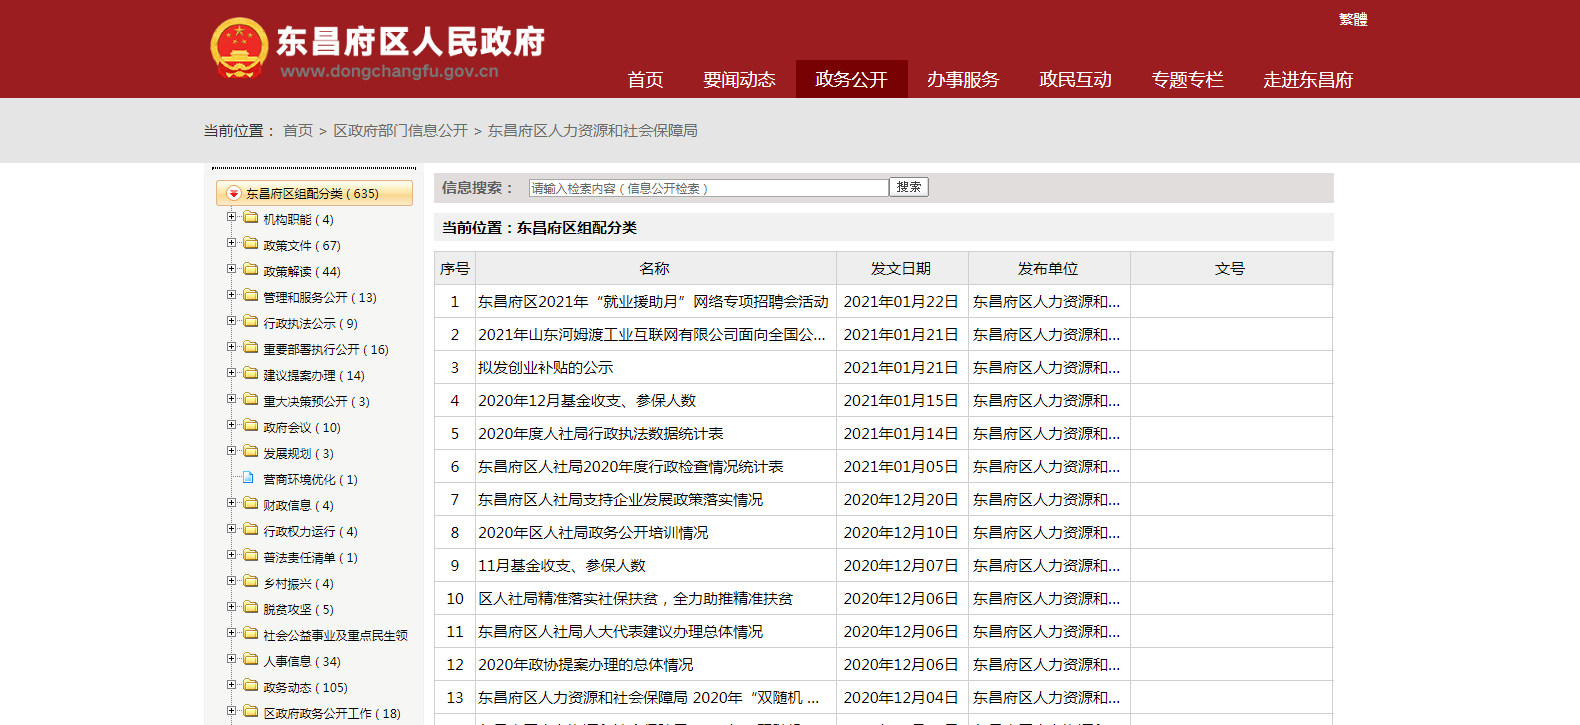Click the folder icon for 政策文件
1580x725 pixels.
251,243
